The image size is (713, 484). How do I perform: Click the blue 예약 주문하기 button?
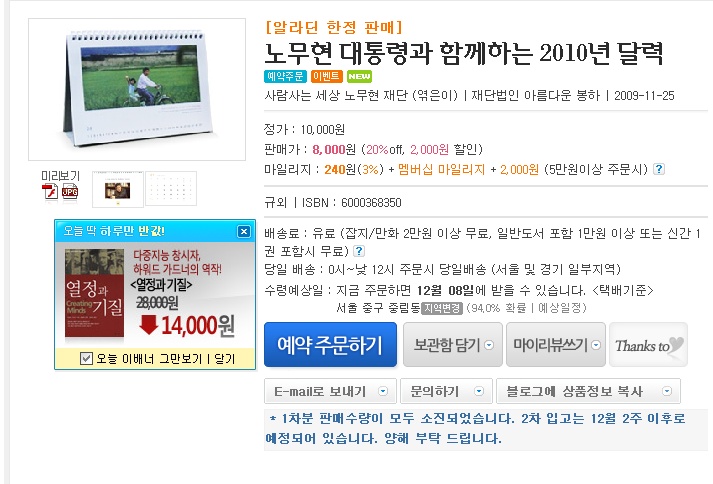[330, 345]
